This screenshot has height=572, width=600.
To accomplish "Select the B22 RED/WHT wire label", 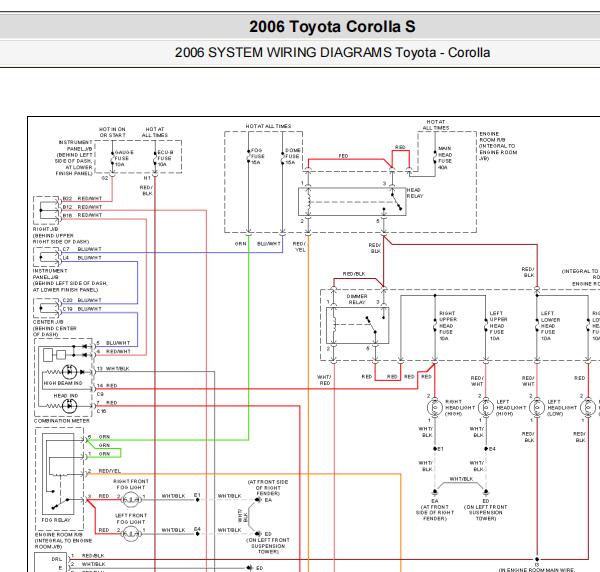I will 82,198.
